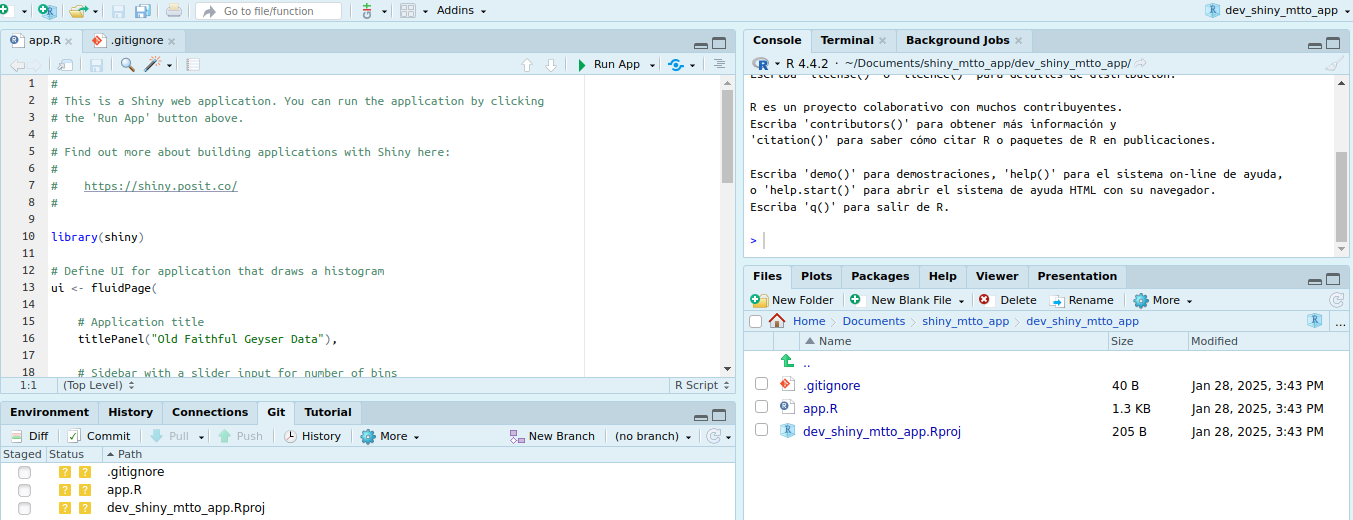Click the View current directory arrow in console
The height and width of the screenshot is (520, 1353).
[1141, 63]
